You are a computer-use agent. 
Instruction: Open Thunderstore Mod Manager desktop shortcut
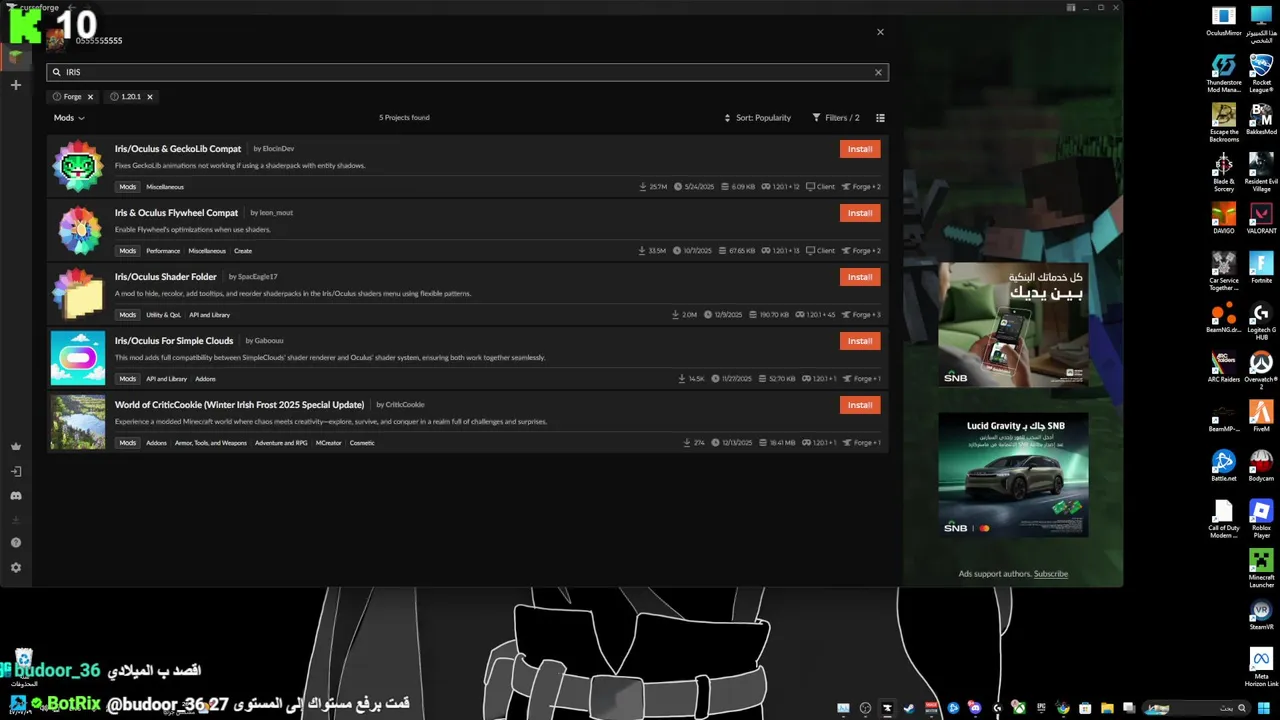click(x=1223, y=73)
